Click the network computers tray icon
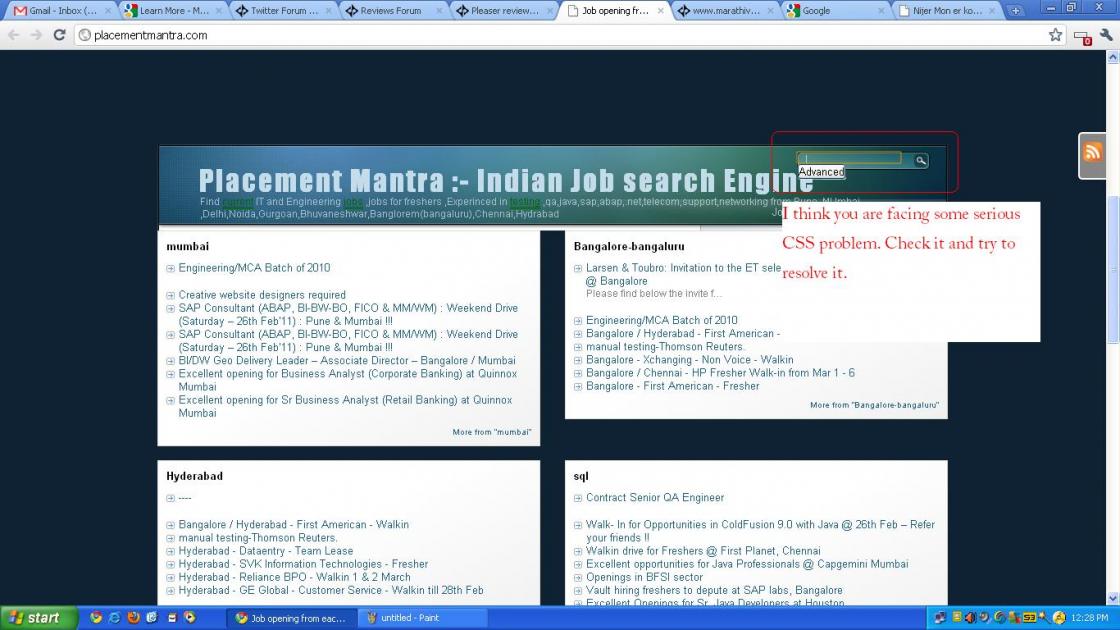Image resolution: width=1120 pixels, height=630 pixels. (x=940, y=618)
